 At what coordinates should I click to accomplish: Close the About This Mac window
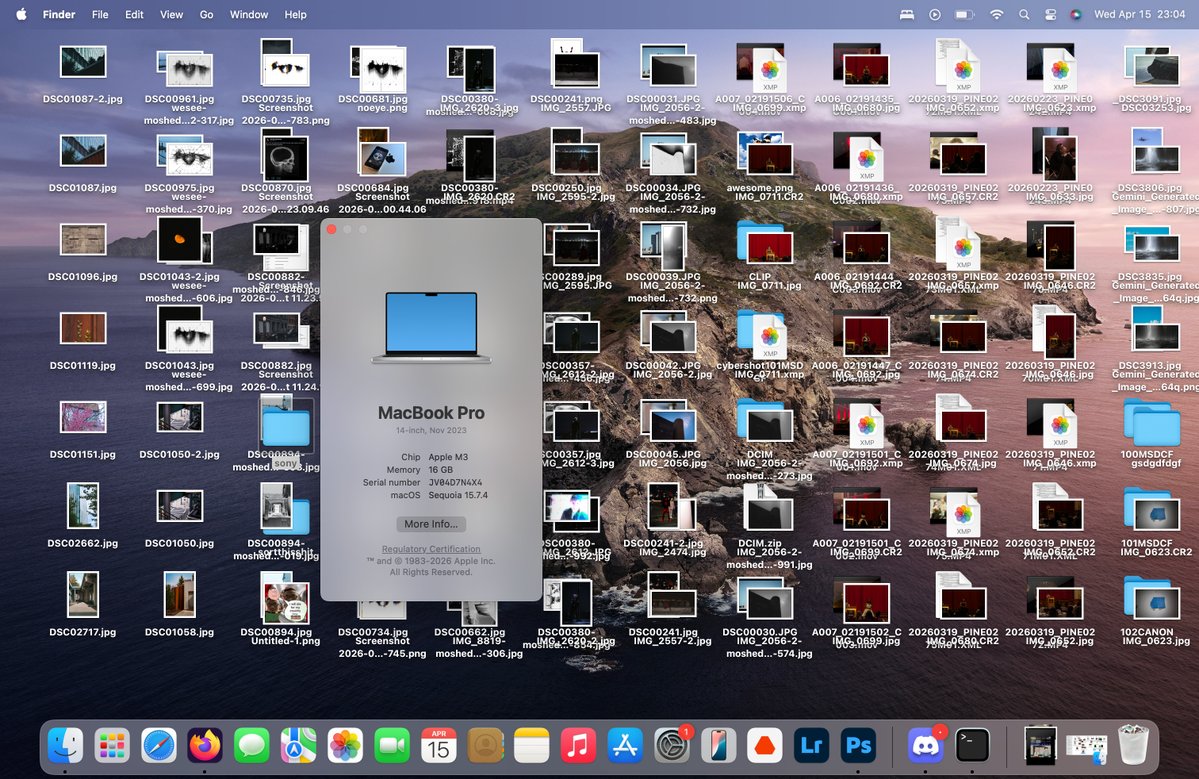click(x=331, y=229)
